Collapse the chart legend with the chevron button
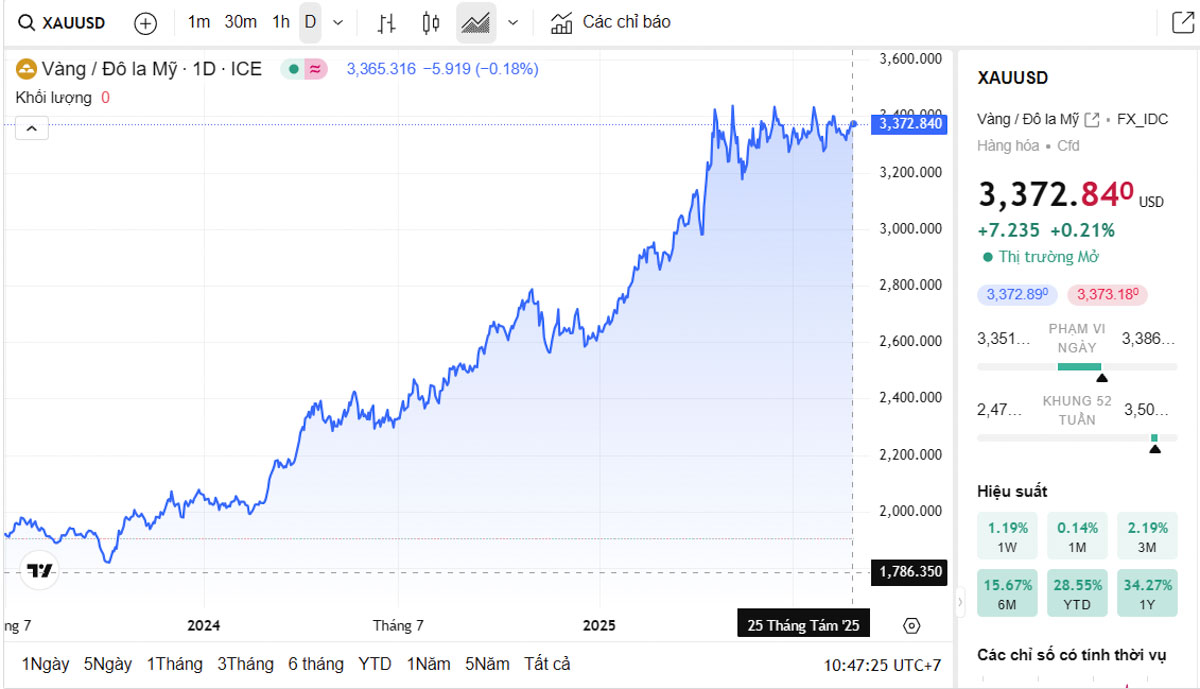Viewport: 1200px width, 689px height. click(x=32, y=128)
